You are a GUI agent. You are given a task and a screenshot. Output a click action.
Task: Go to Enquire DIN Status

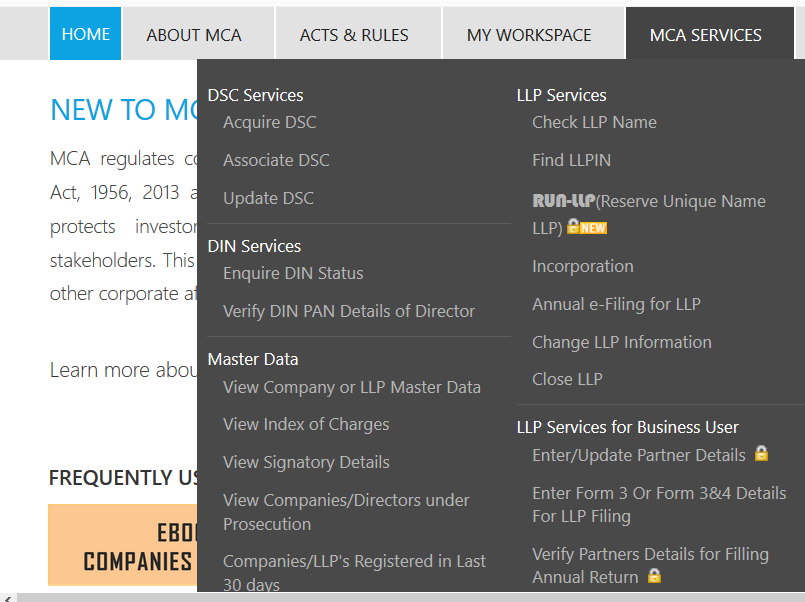[293, 274]
